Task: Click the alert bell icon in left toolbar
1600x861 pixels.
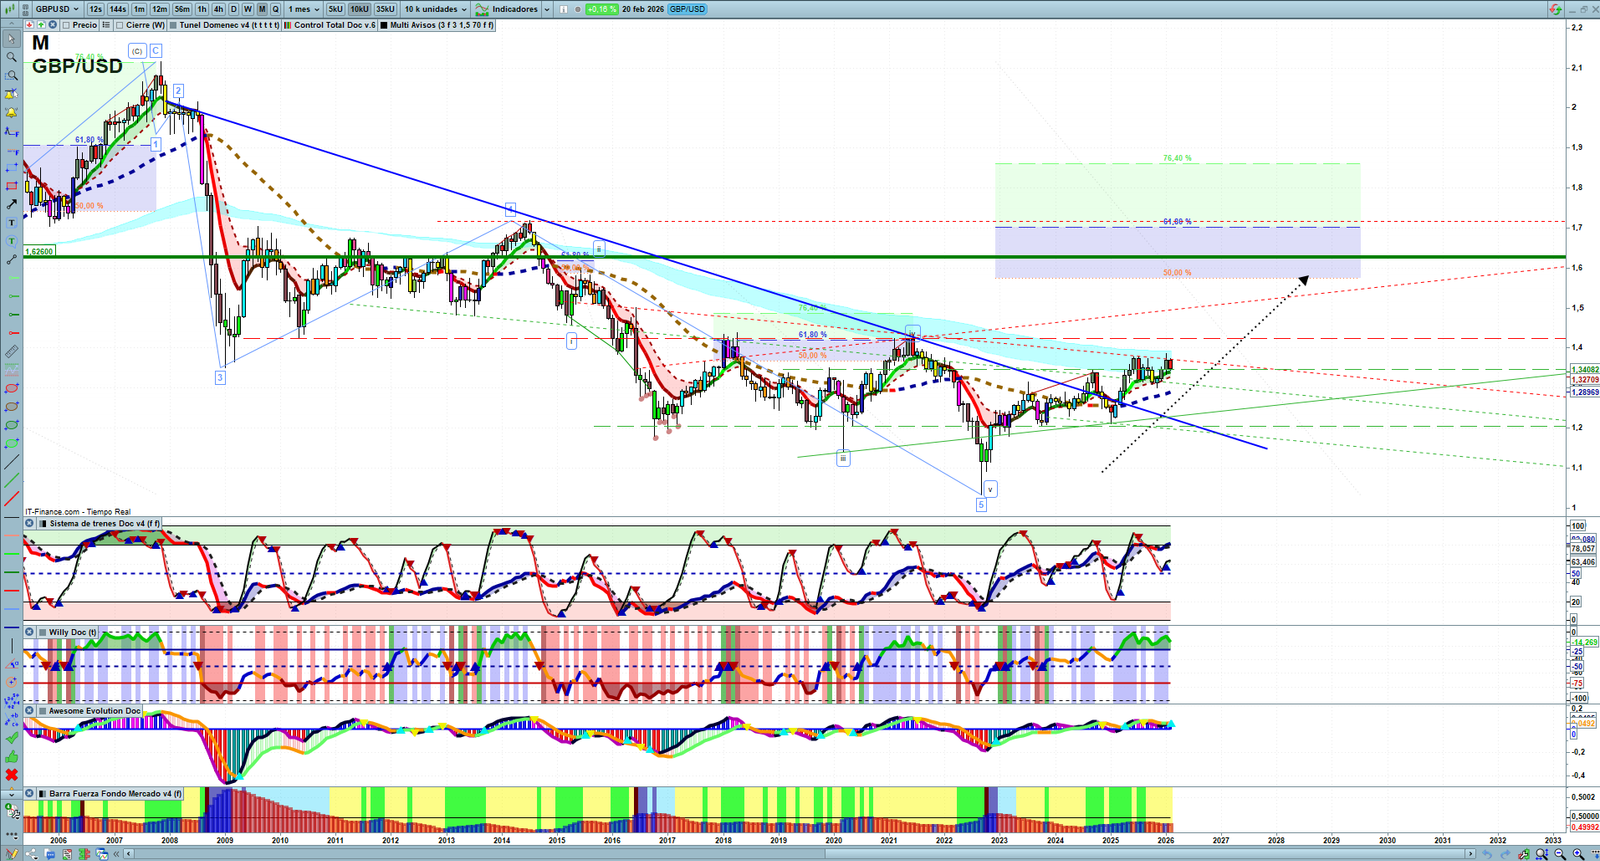Action: 12,112
